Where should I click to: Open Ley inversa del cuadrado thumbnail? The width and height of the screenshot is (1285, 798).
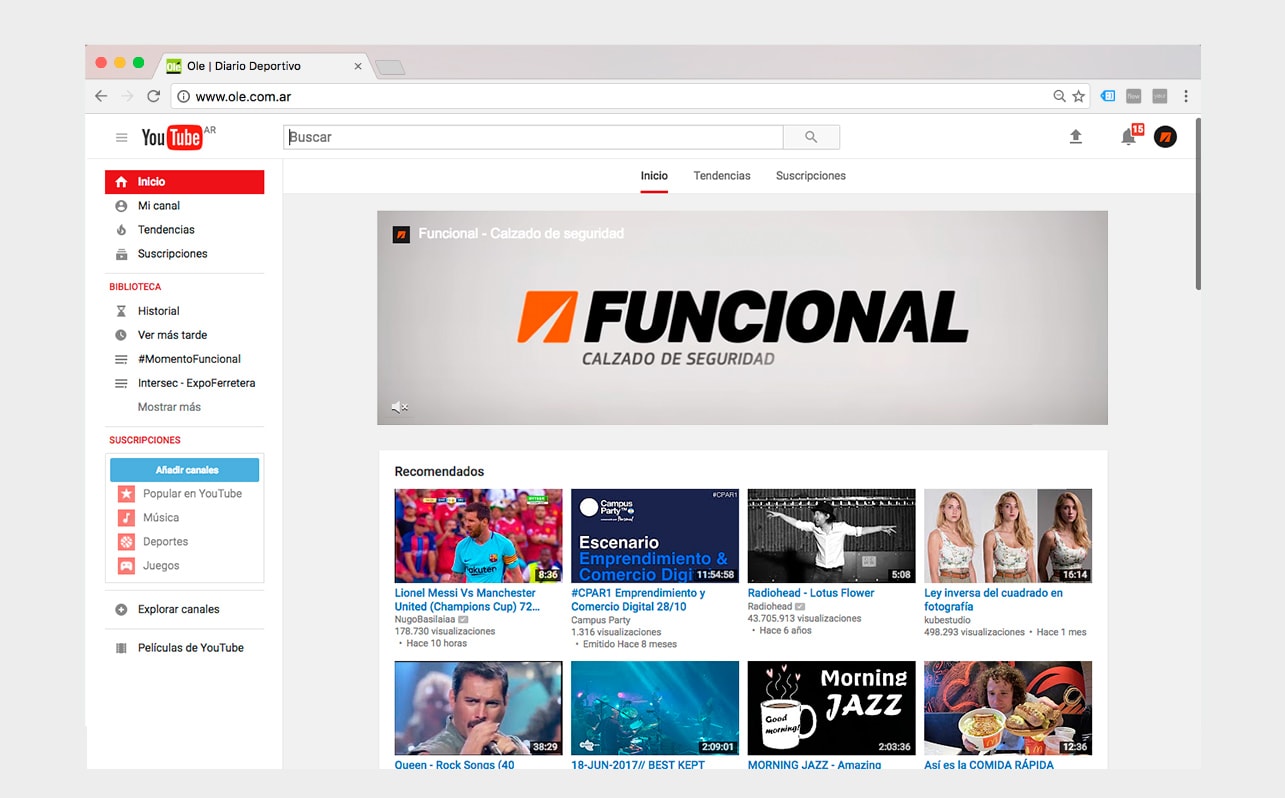tap(1008, 536)
